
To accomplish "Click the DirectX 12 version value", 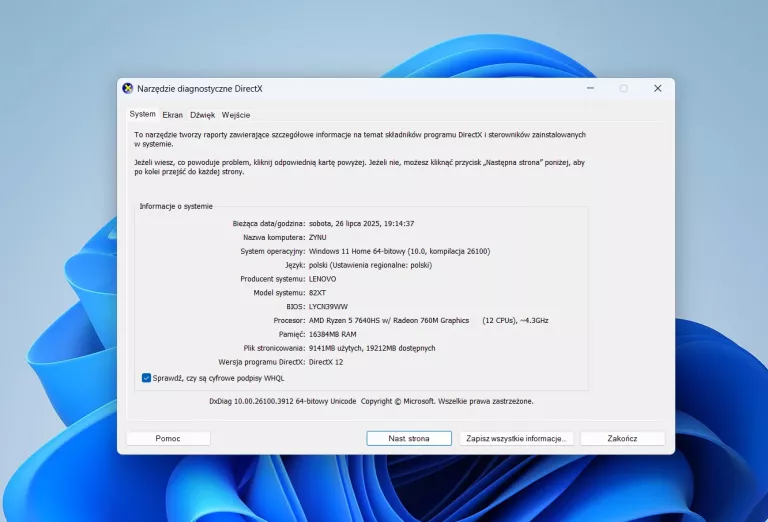I will [x=326, y=362].
